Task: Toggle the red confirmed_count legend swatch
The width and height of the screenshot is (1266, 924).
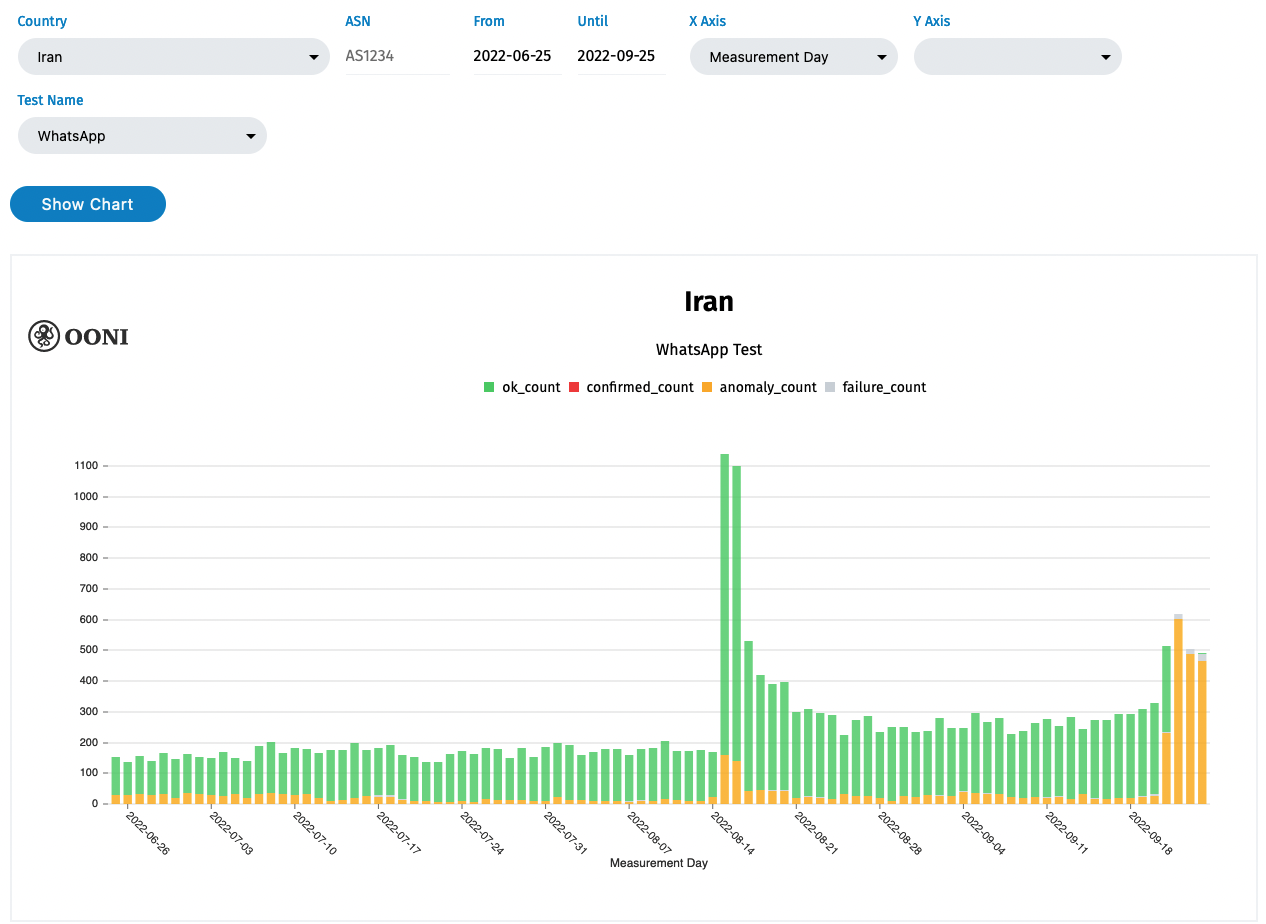Action: [x=574, y=387]
